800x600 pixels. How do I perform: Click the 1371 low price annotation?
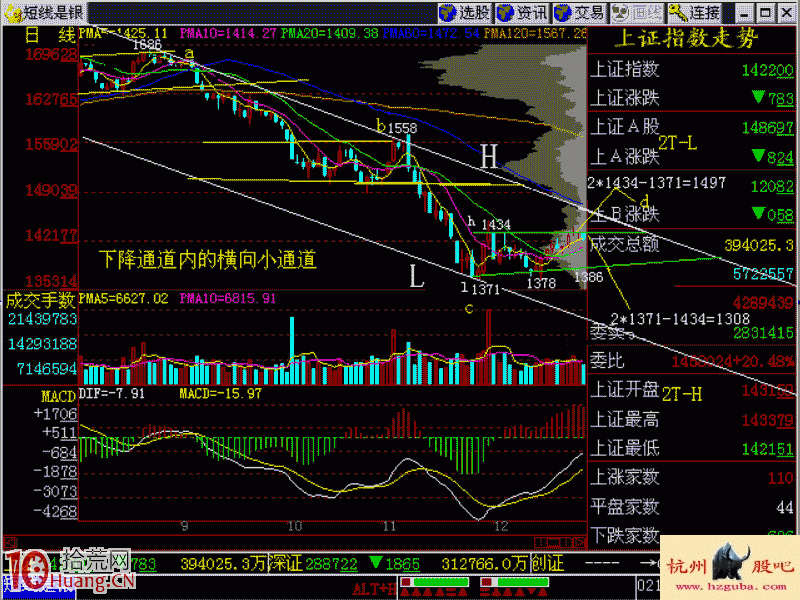[485, 290]
